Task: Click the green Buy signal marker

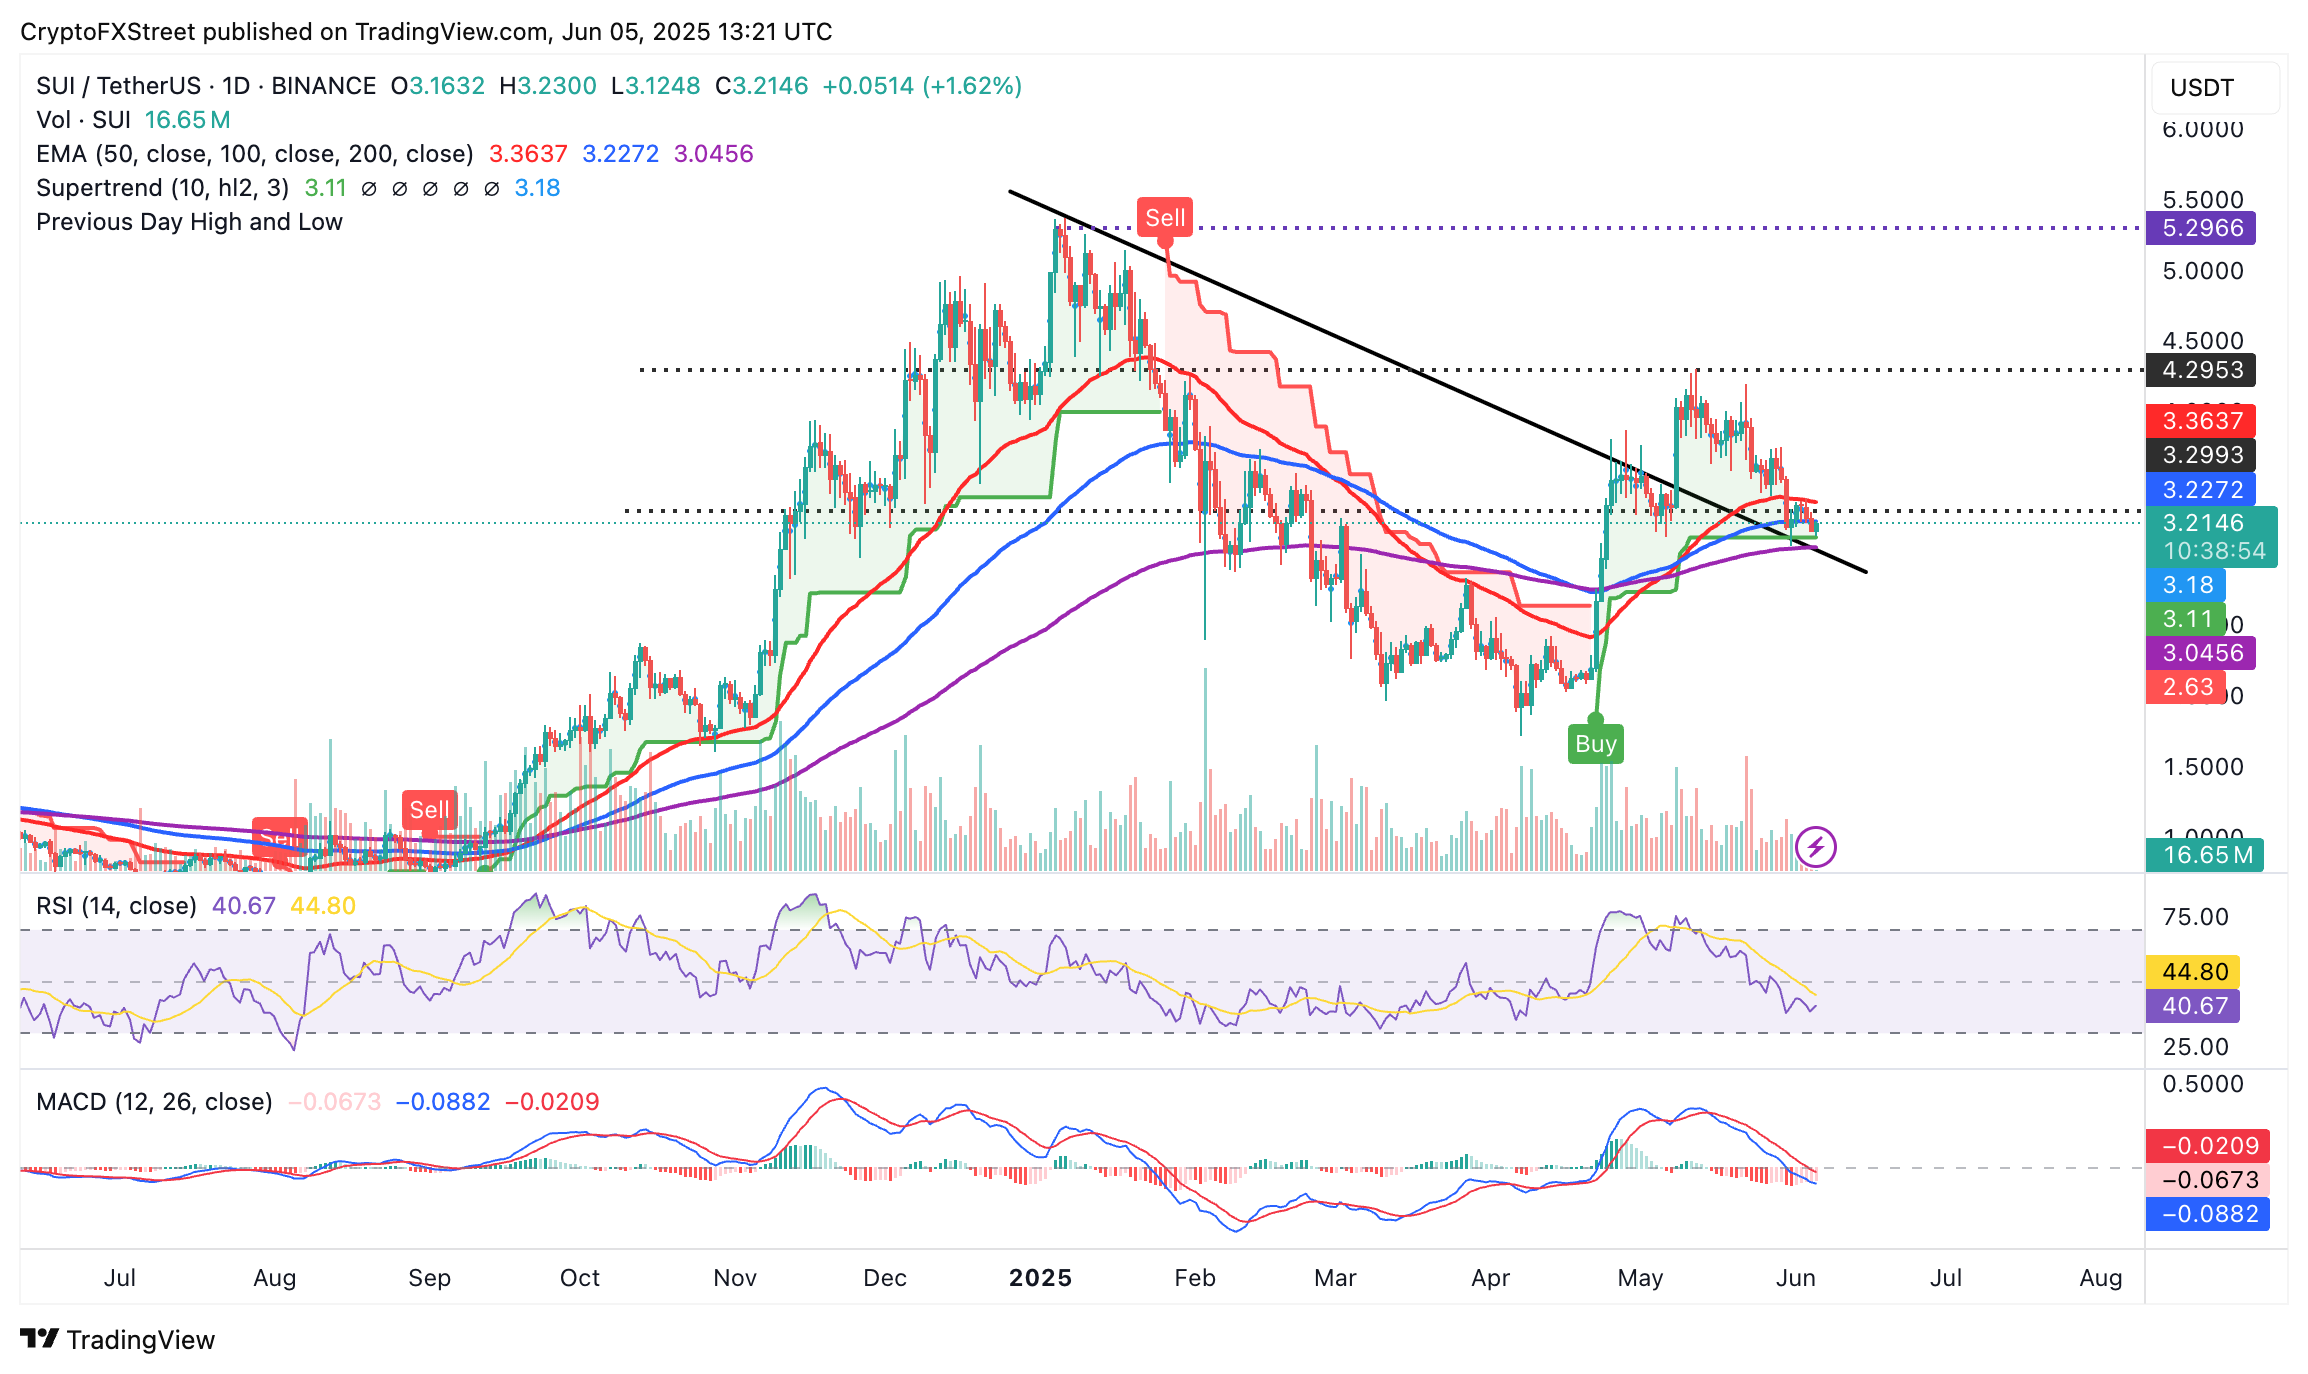Action: [1595, 744]
